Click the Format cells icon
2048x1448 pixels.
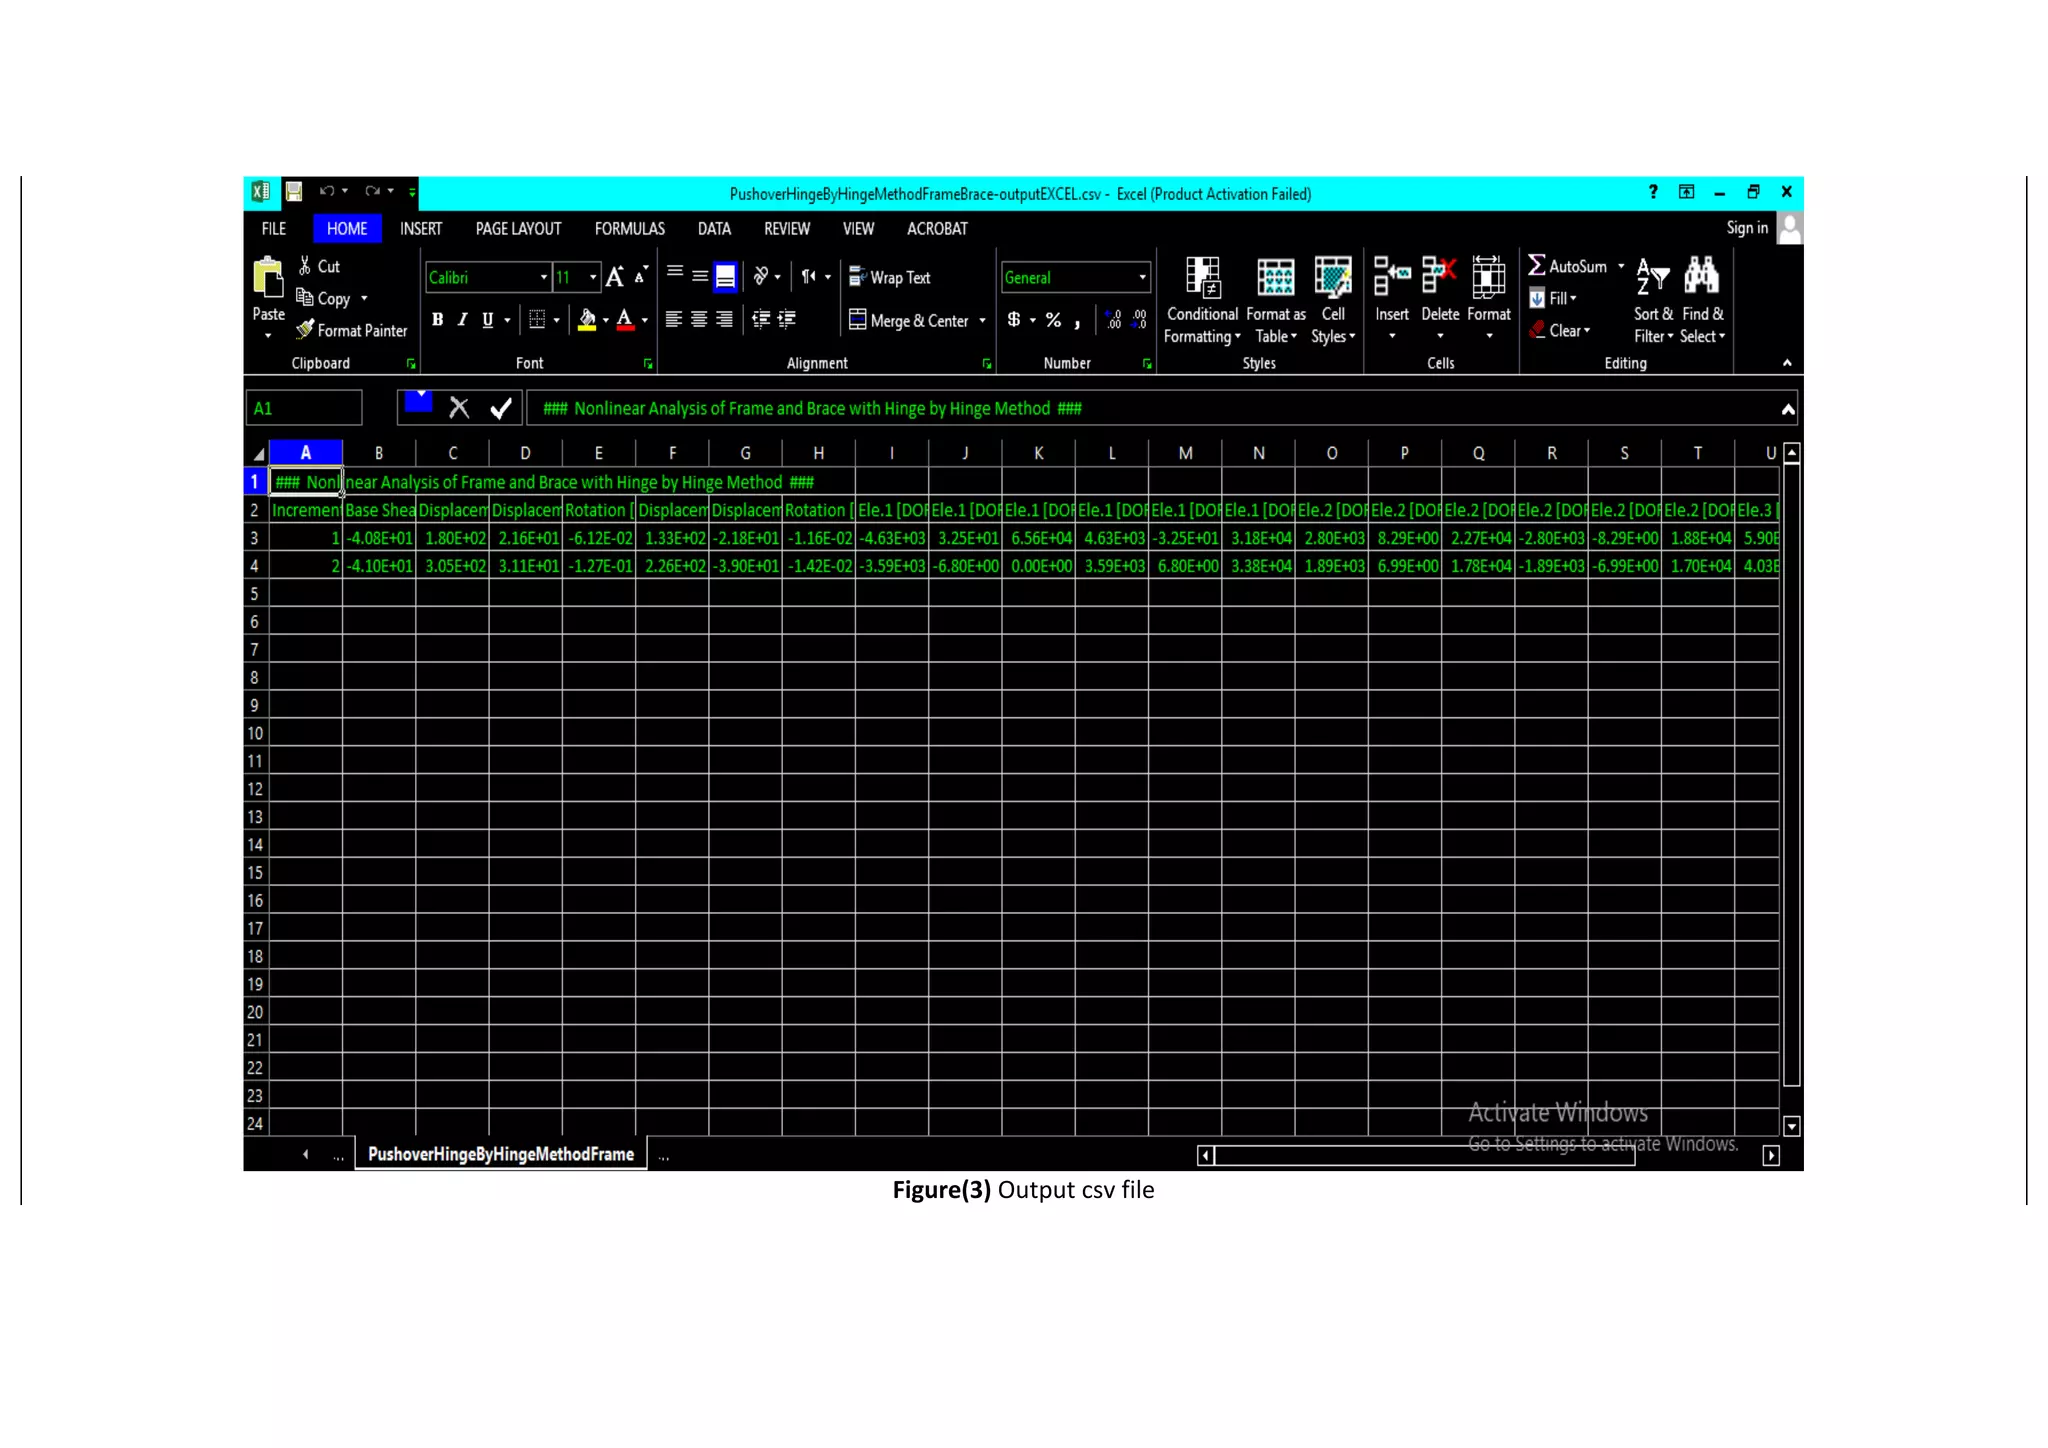(x=1489, y=277)
